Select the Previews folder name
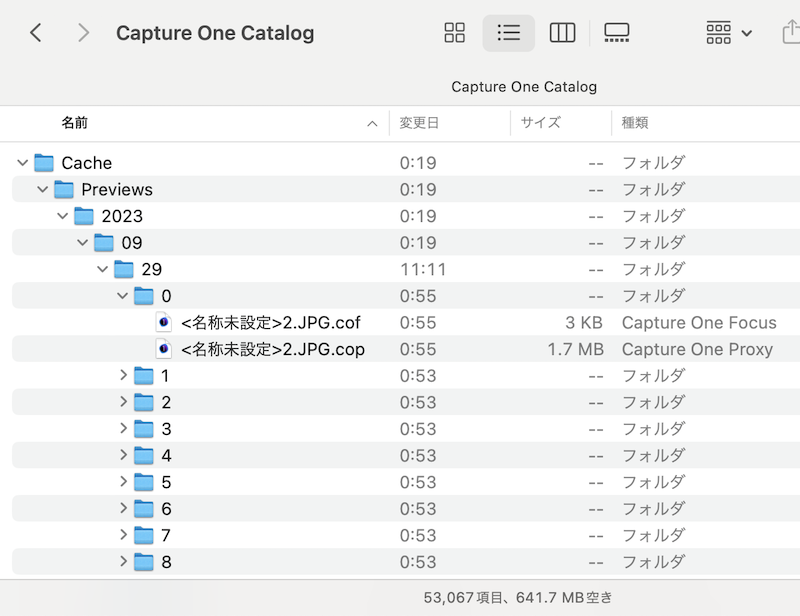Viewport: 800px width, 616px height. [117, 189]
